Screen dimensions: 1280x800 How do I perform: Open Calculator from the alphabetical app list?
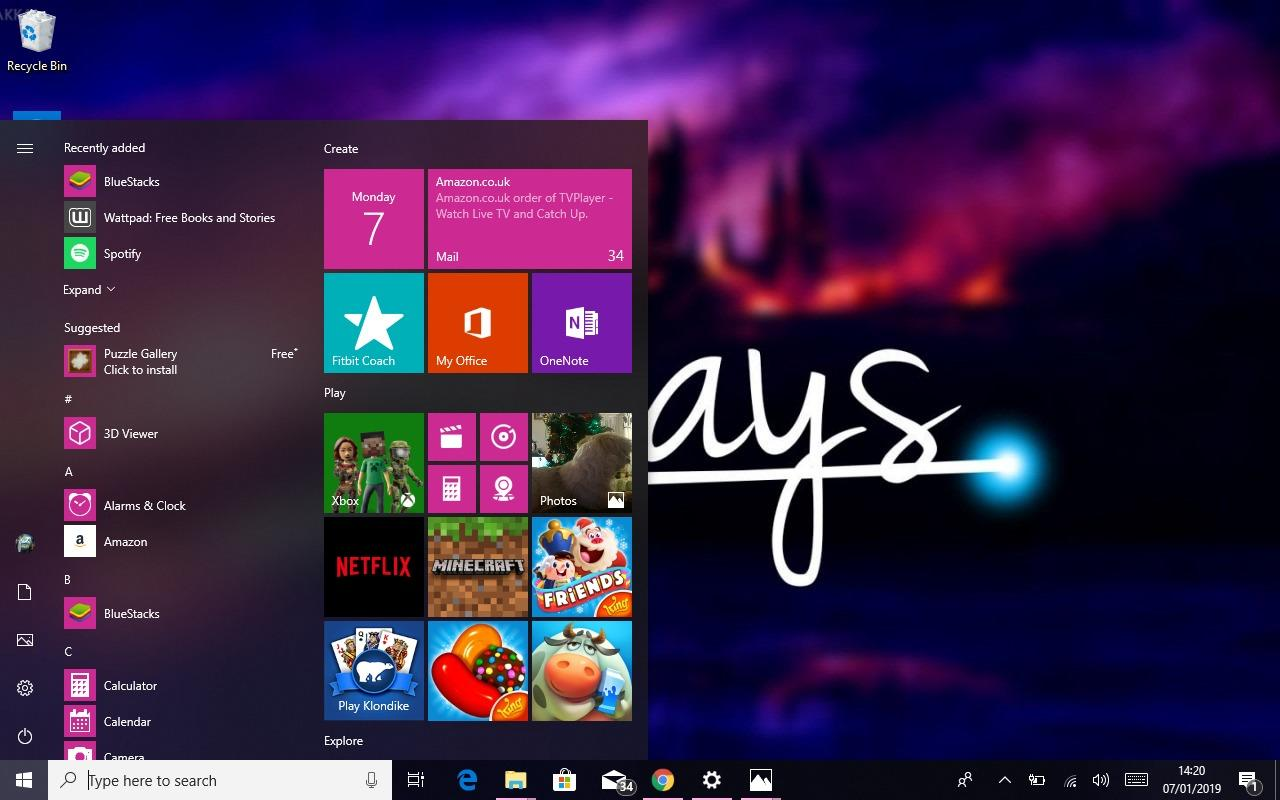click(x=180, y=686)
